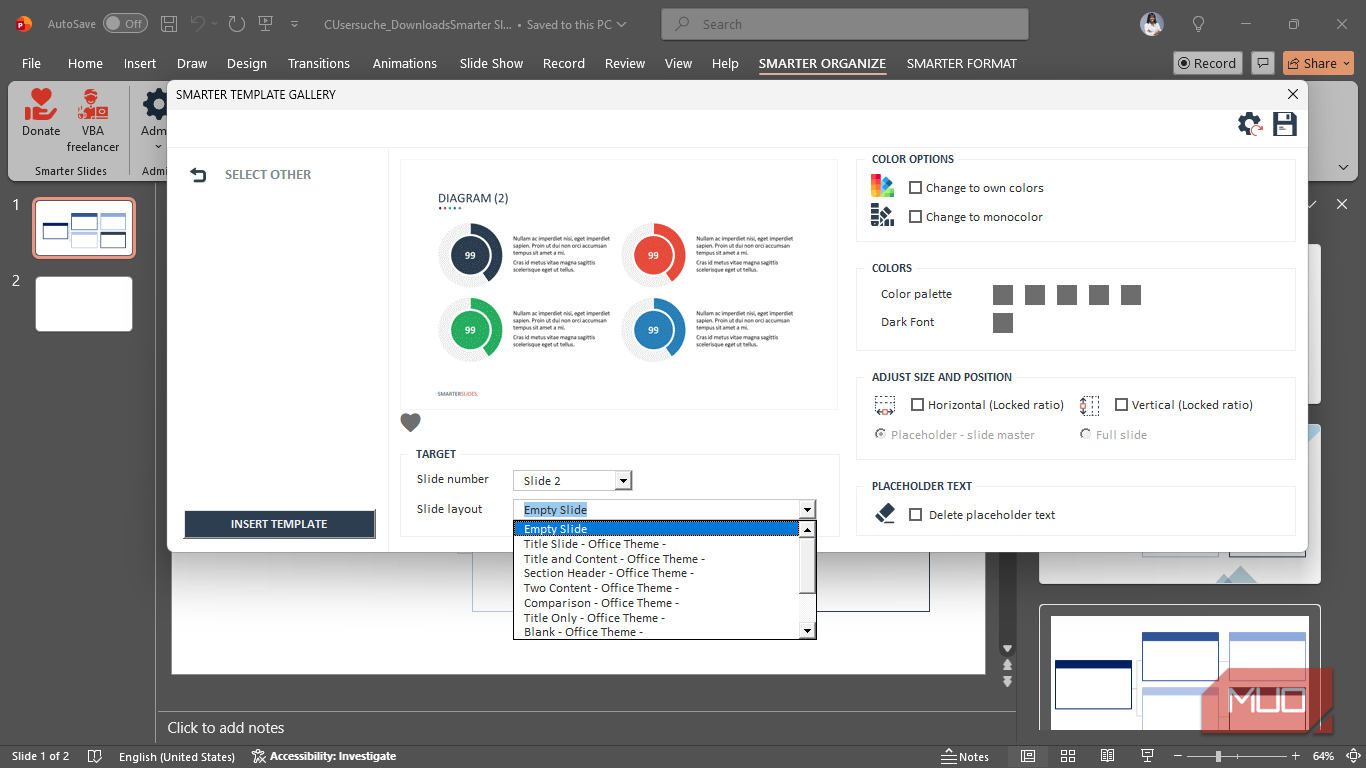Switch to Slide Sorter view icon
This screenshot has height=768, width=1366.
click(x=1068, y=756)
